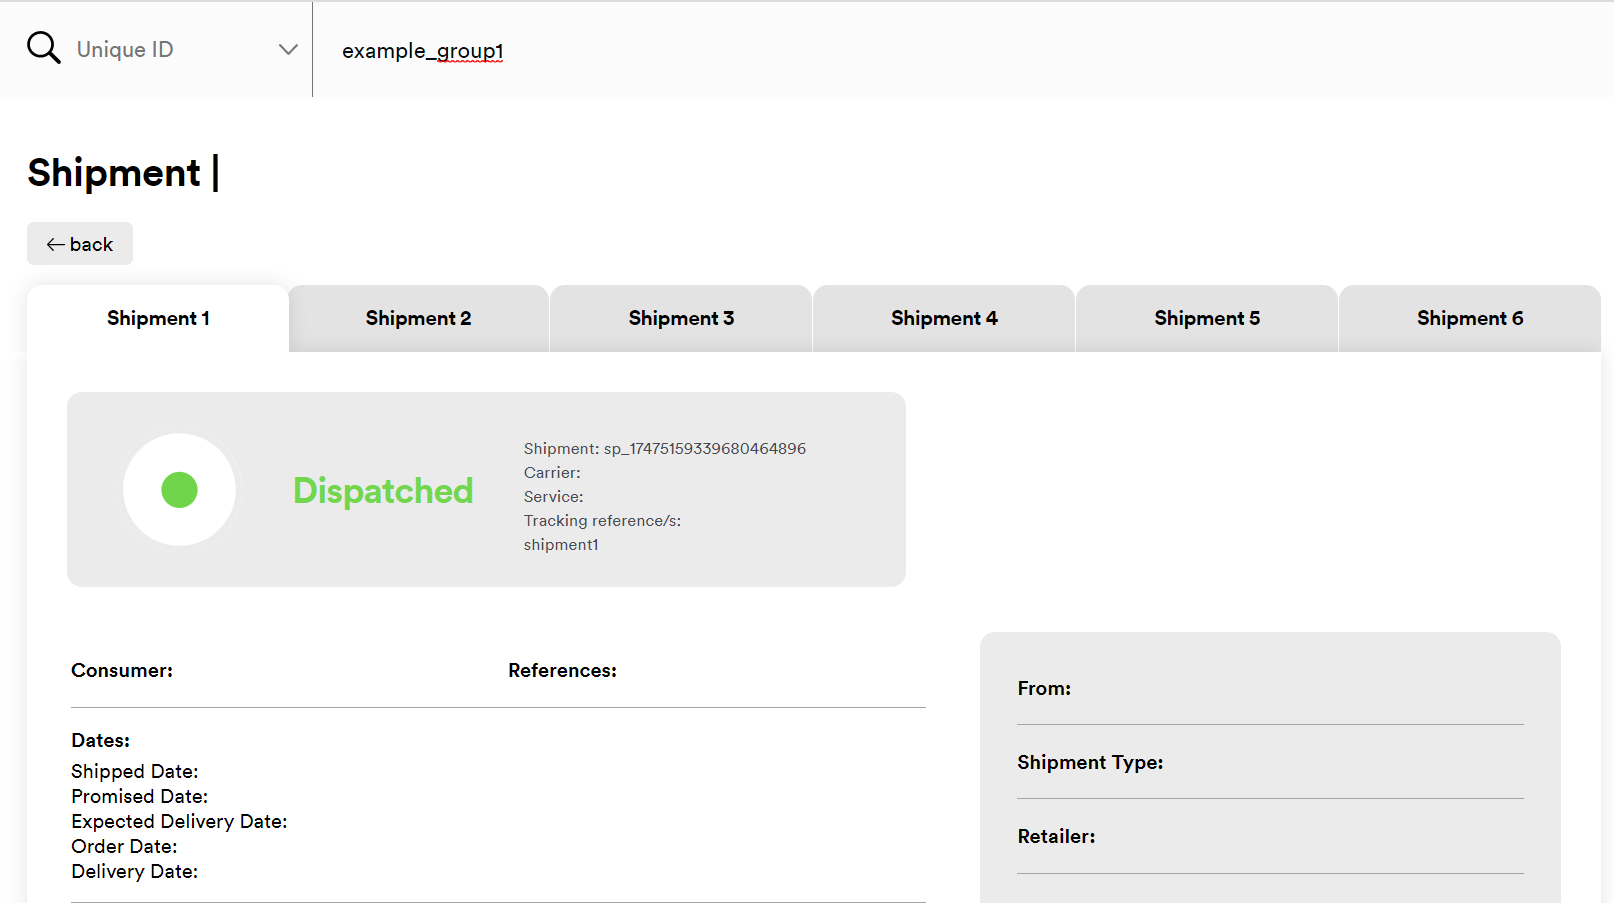
Task: Select the Shipment 1 tab
Action: (158, 318)
